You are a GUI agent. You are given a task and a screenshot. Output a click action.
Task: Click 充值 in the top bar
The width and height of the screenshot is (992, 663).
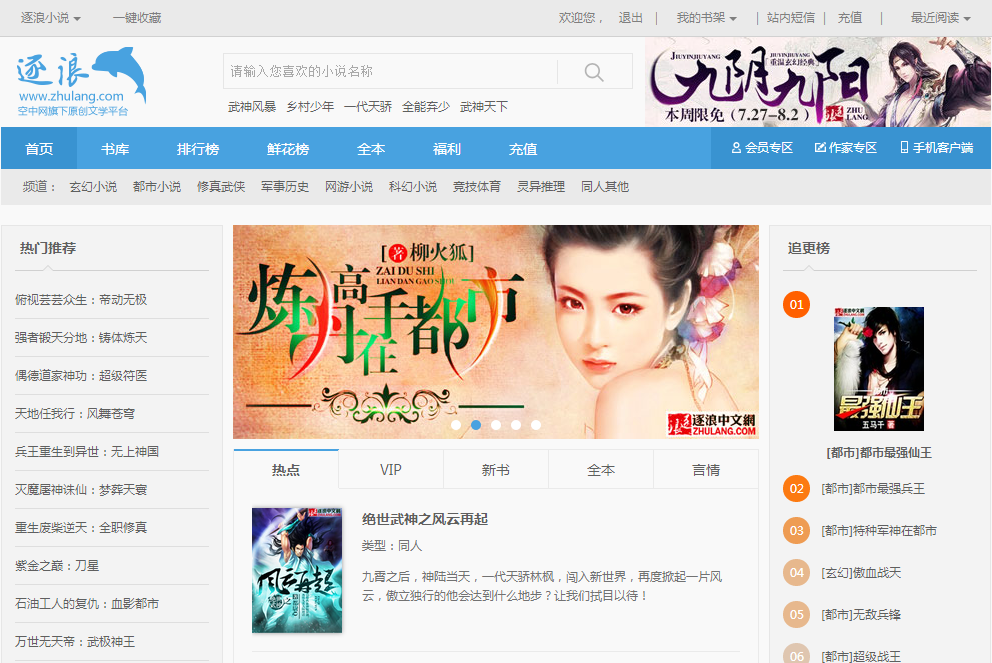pos(850,18)
